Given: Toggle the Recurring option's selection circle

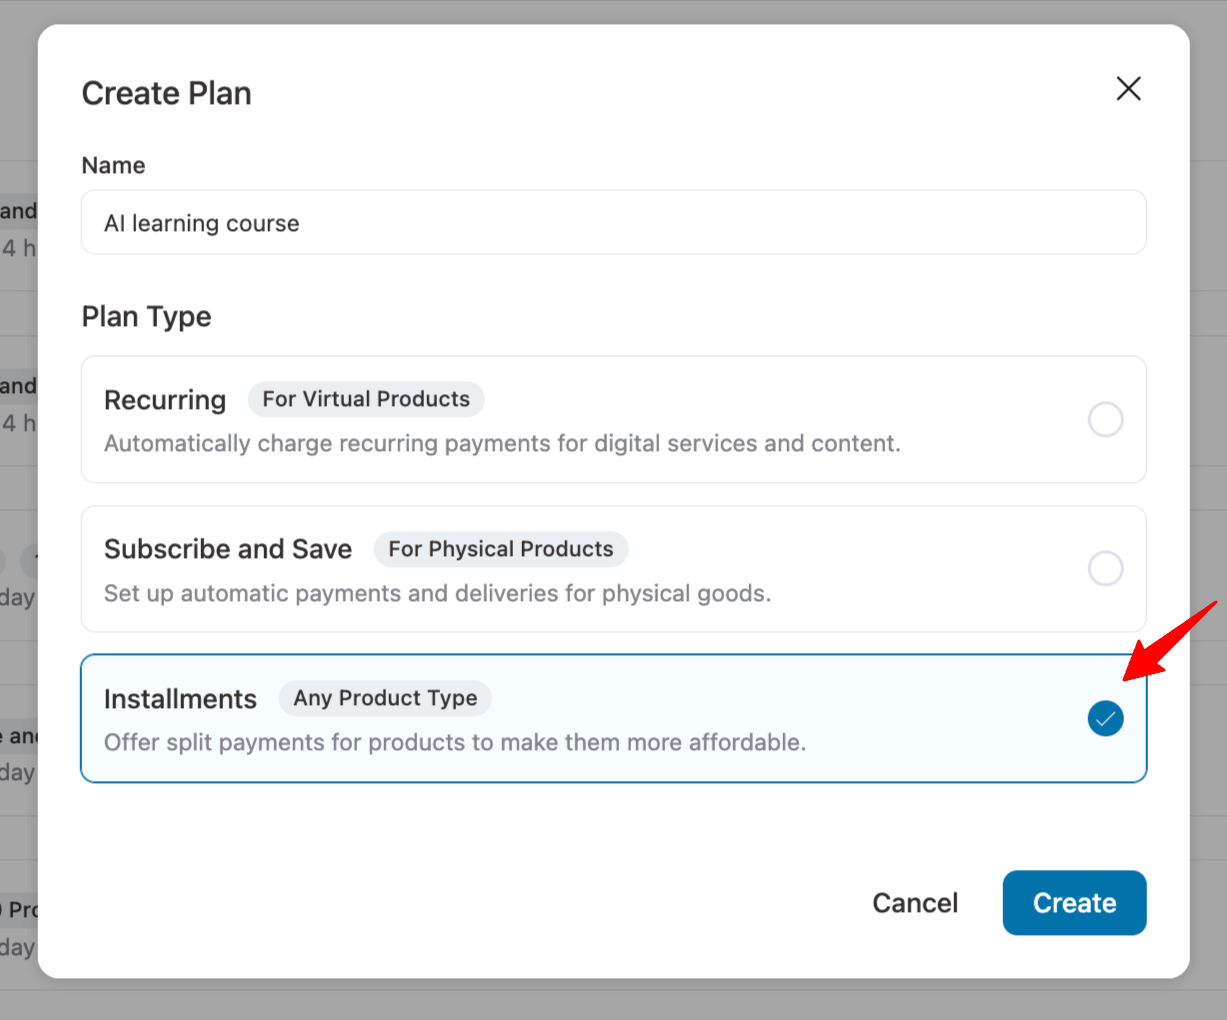Looking at the screenshot, I should [1105, 419].
